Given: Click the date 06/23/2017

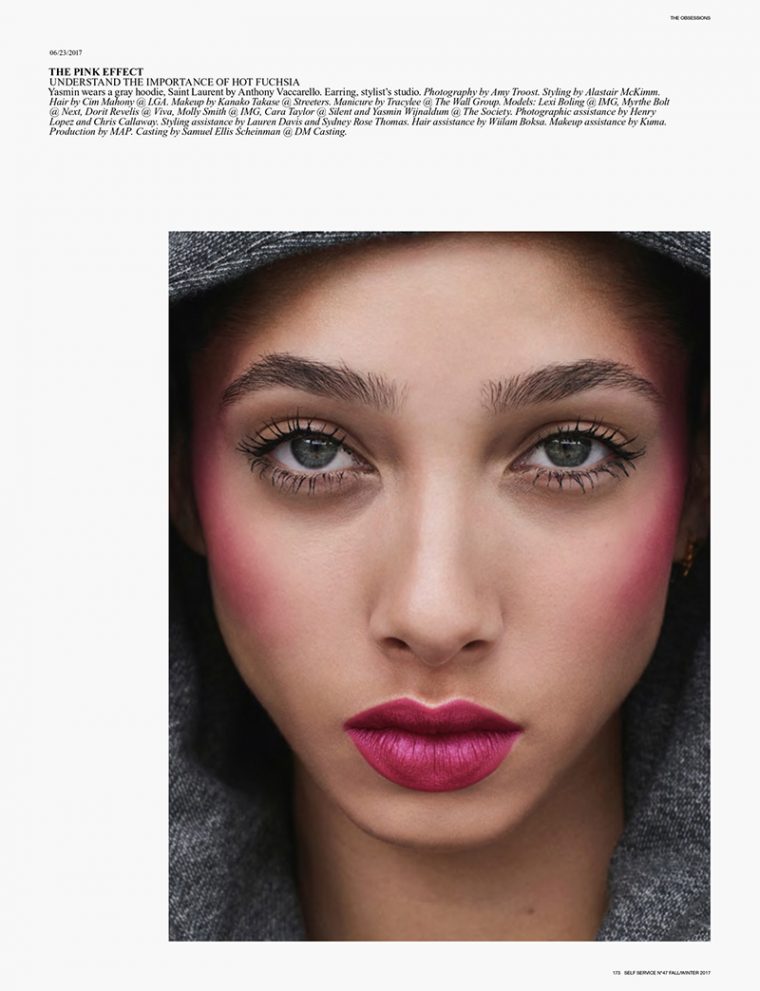Looking at the screenshot, I should [x=65, y=52].
